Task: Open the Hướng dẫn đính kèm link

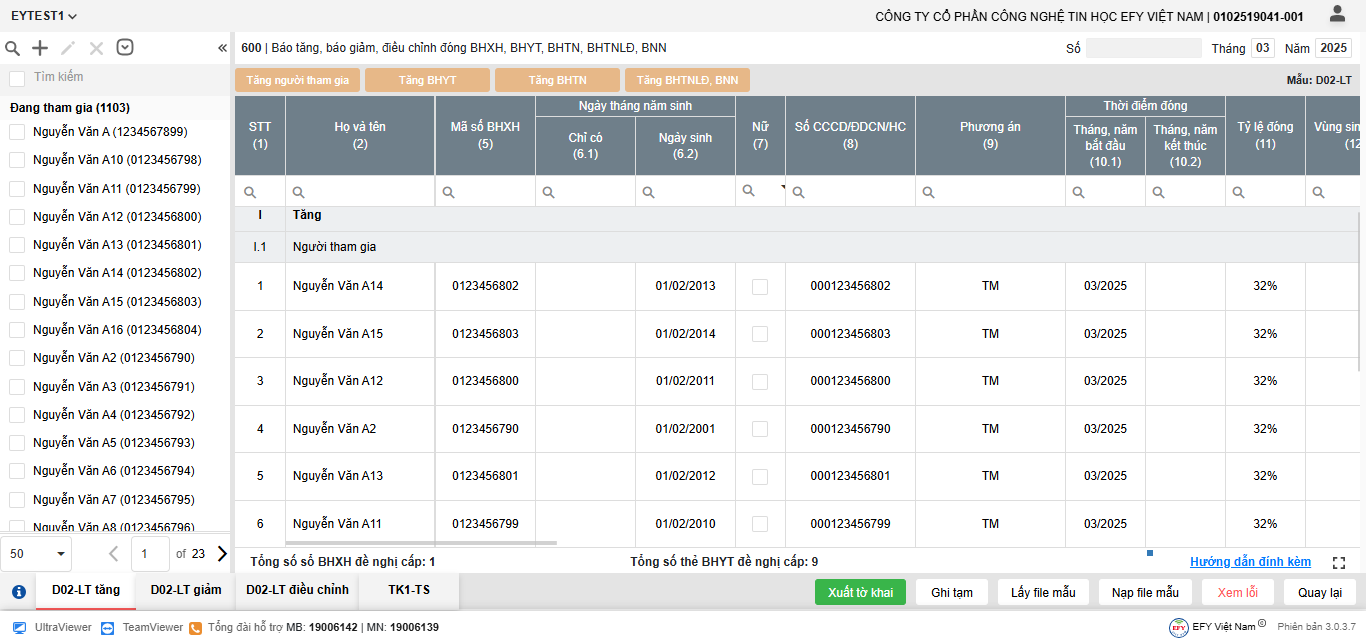Action: click(1250, 562)
